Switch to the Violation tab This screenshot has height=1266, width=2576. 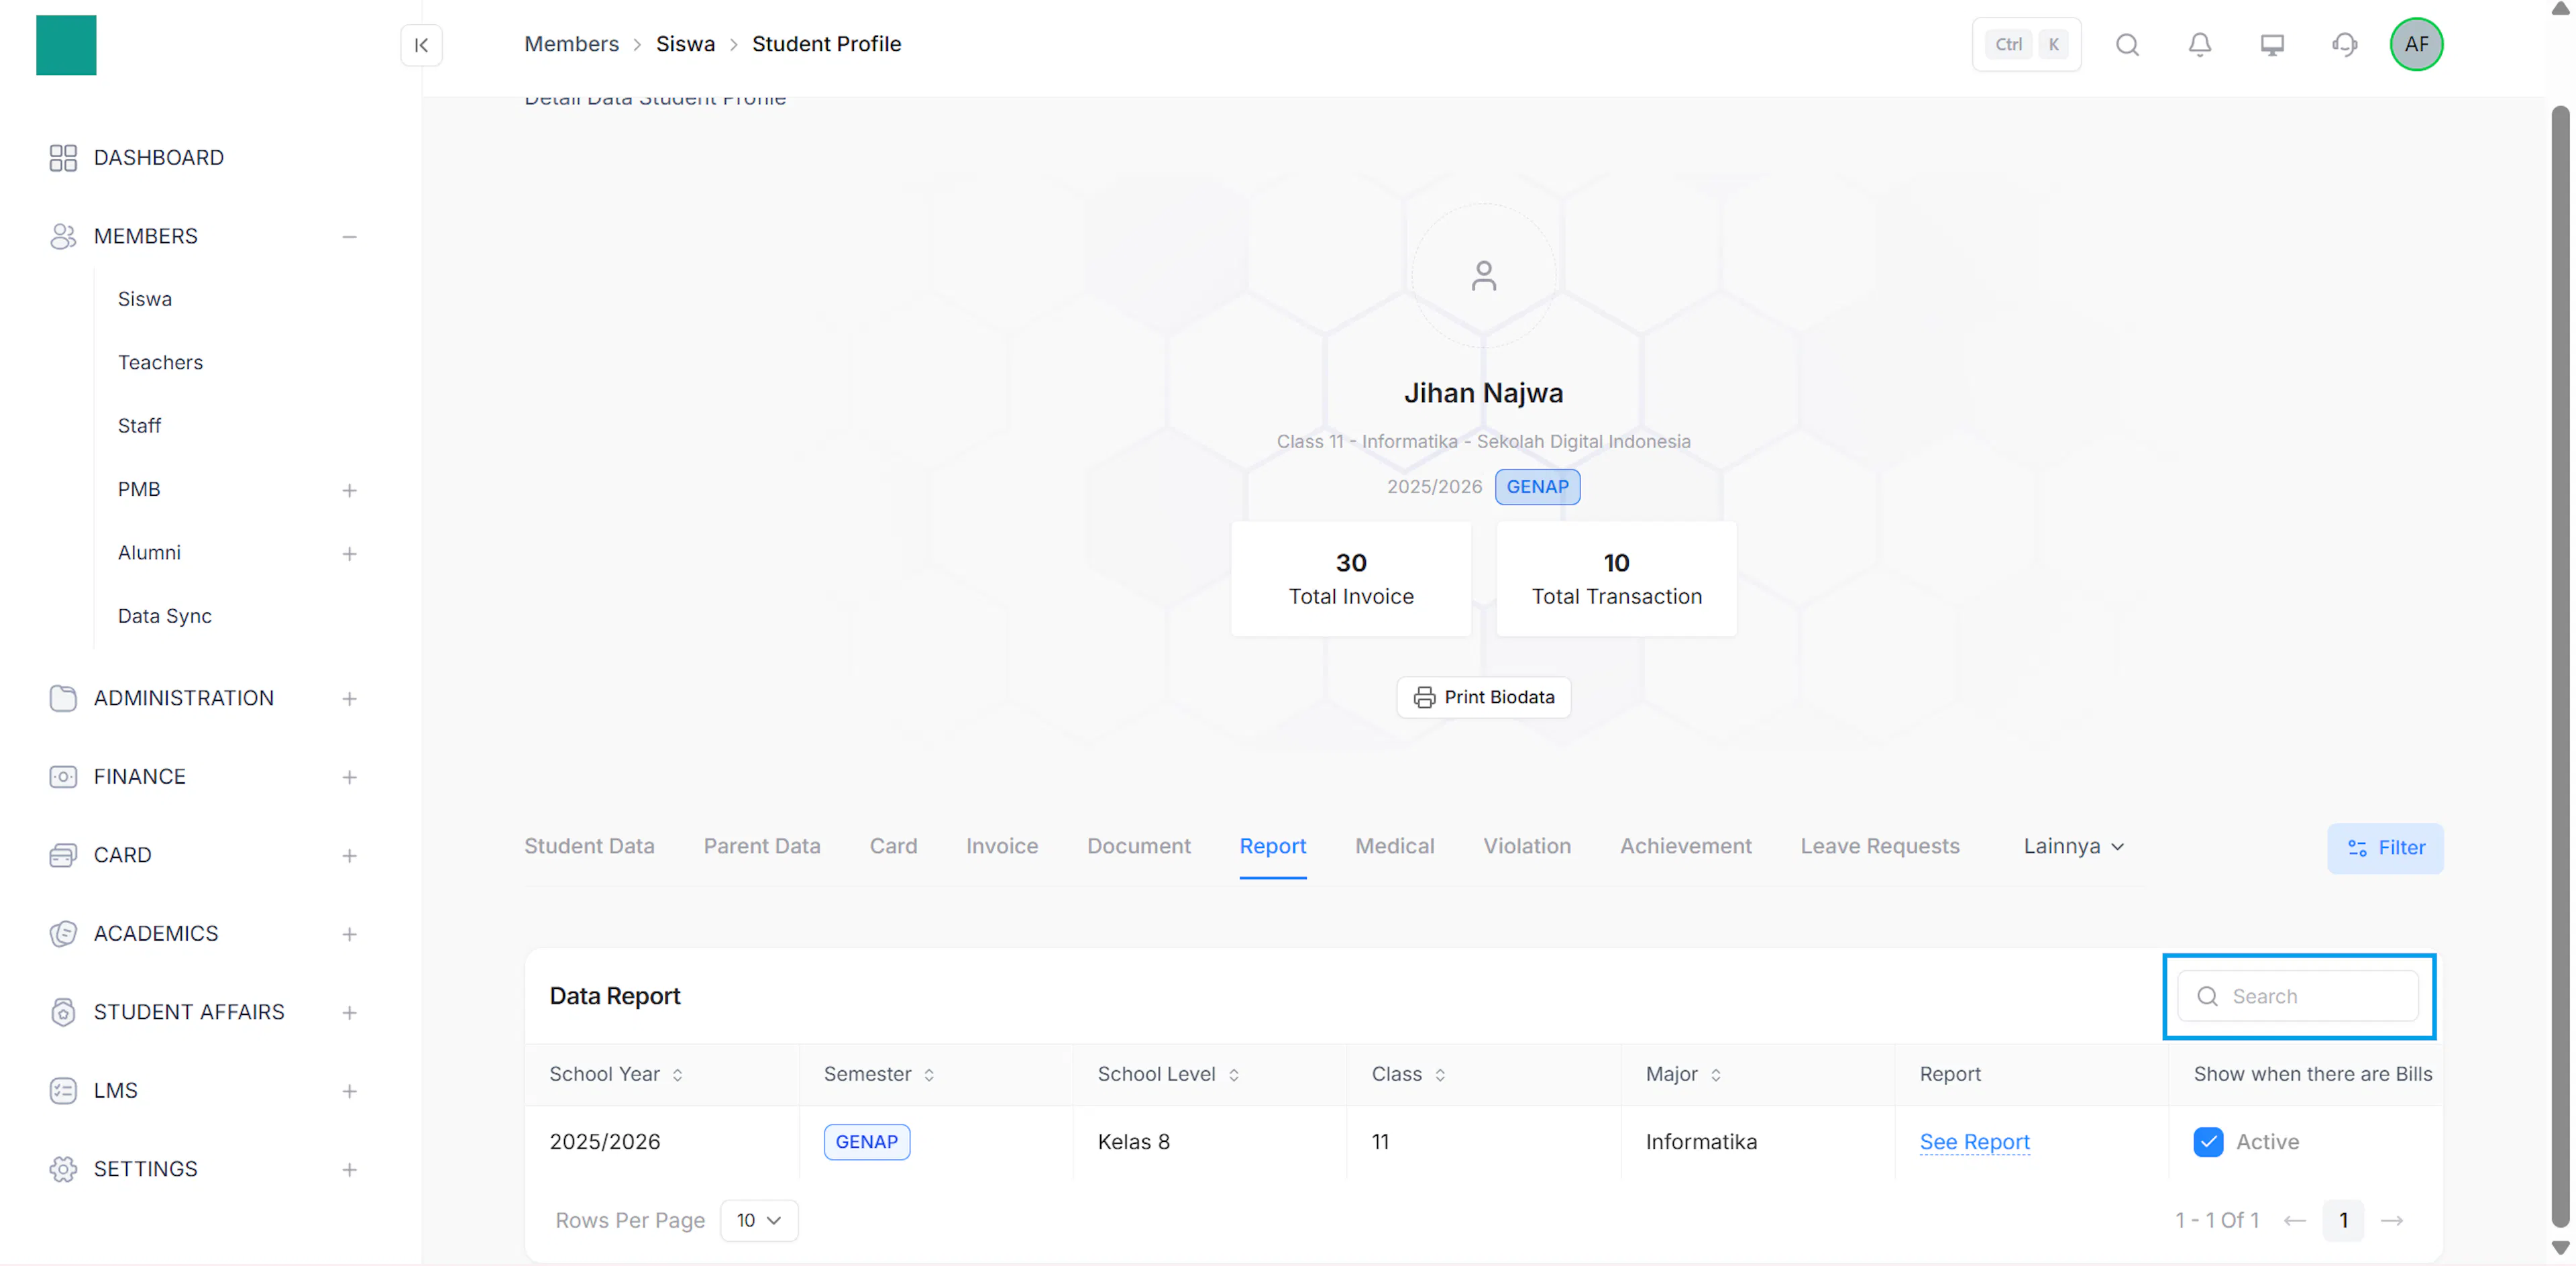[x=1527, y=846]
